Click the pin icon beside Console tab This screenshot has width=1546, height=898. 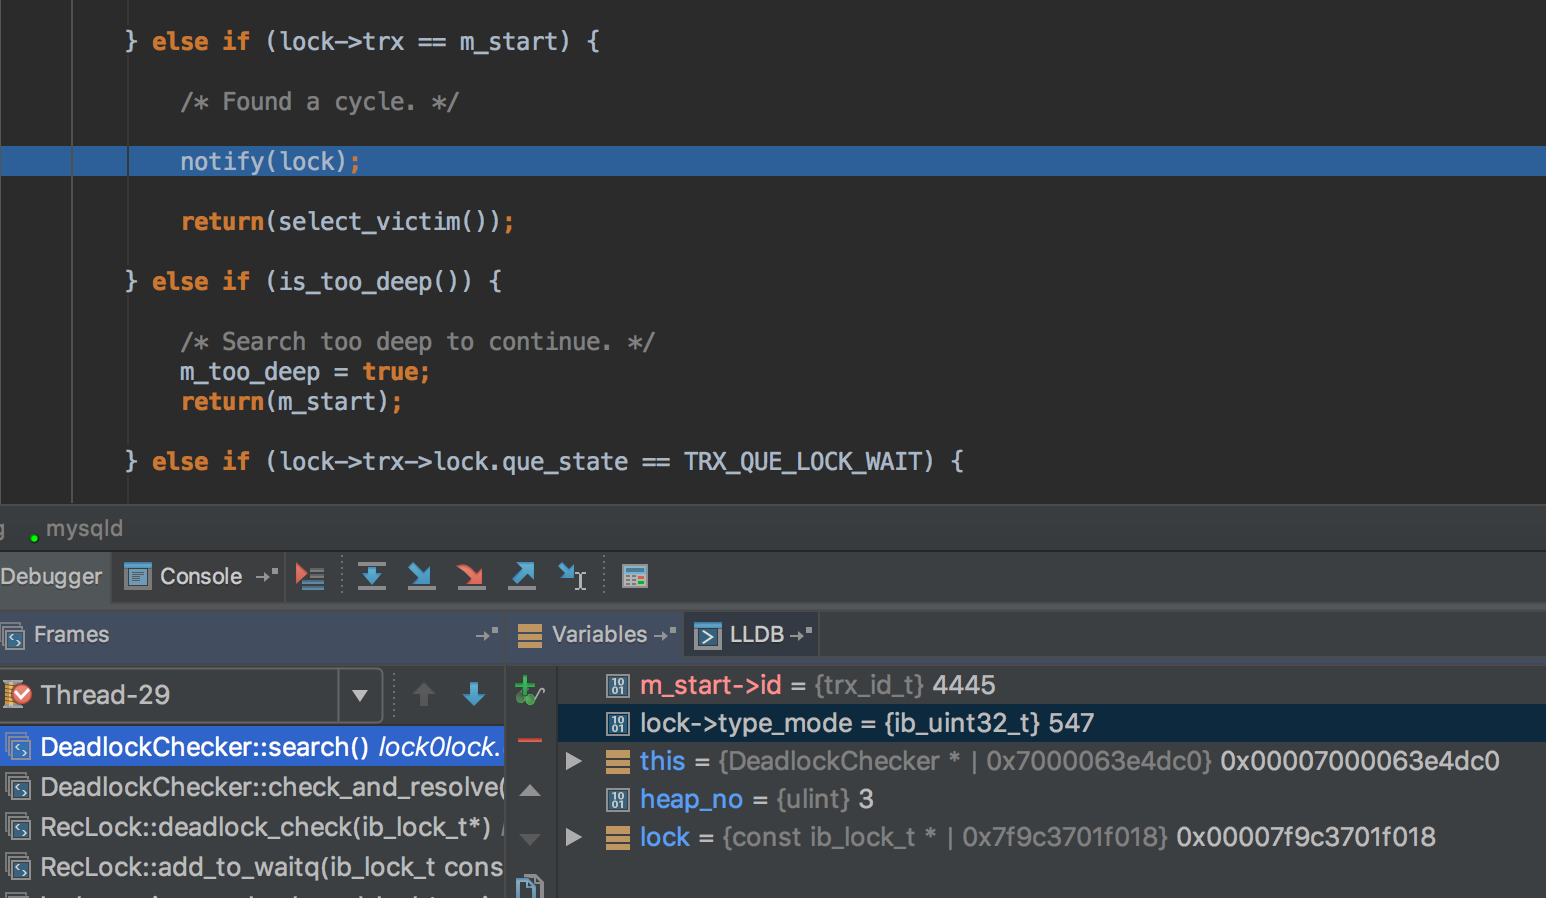267,576
